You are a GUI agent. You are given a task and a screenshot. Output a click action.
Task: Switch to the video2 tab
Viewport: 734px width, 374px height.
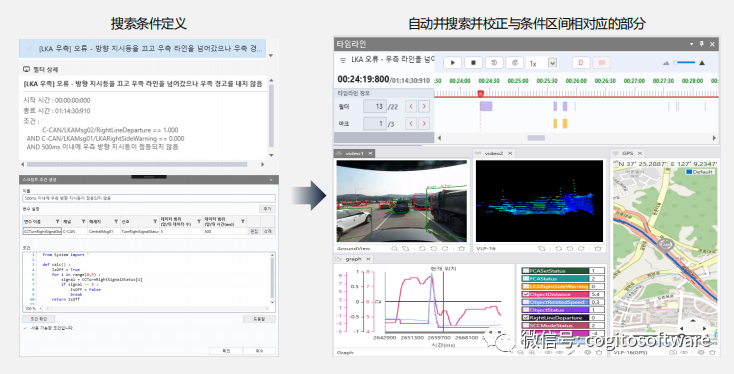[x=494, y=154]
